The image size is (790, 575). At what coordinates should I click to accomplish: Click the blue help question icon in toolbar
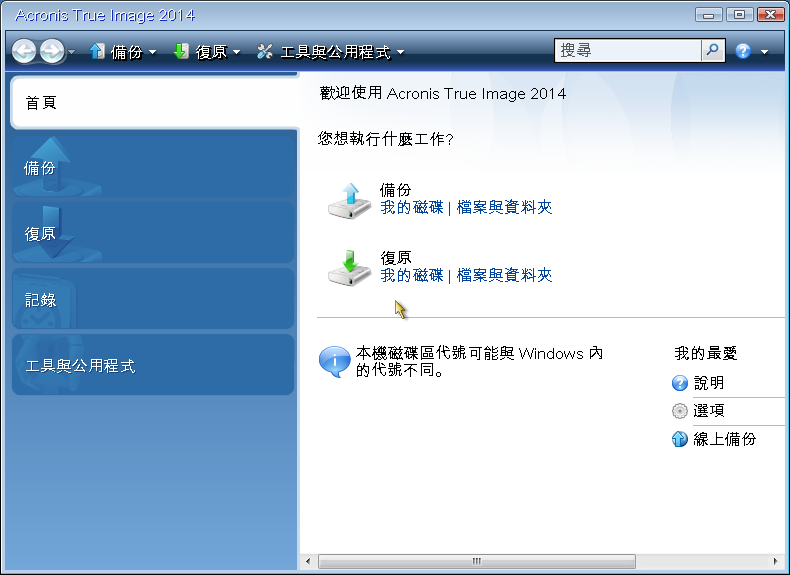tap(743, 51)
